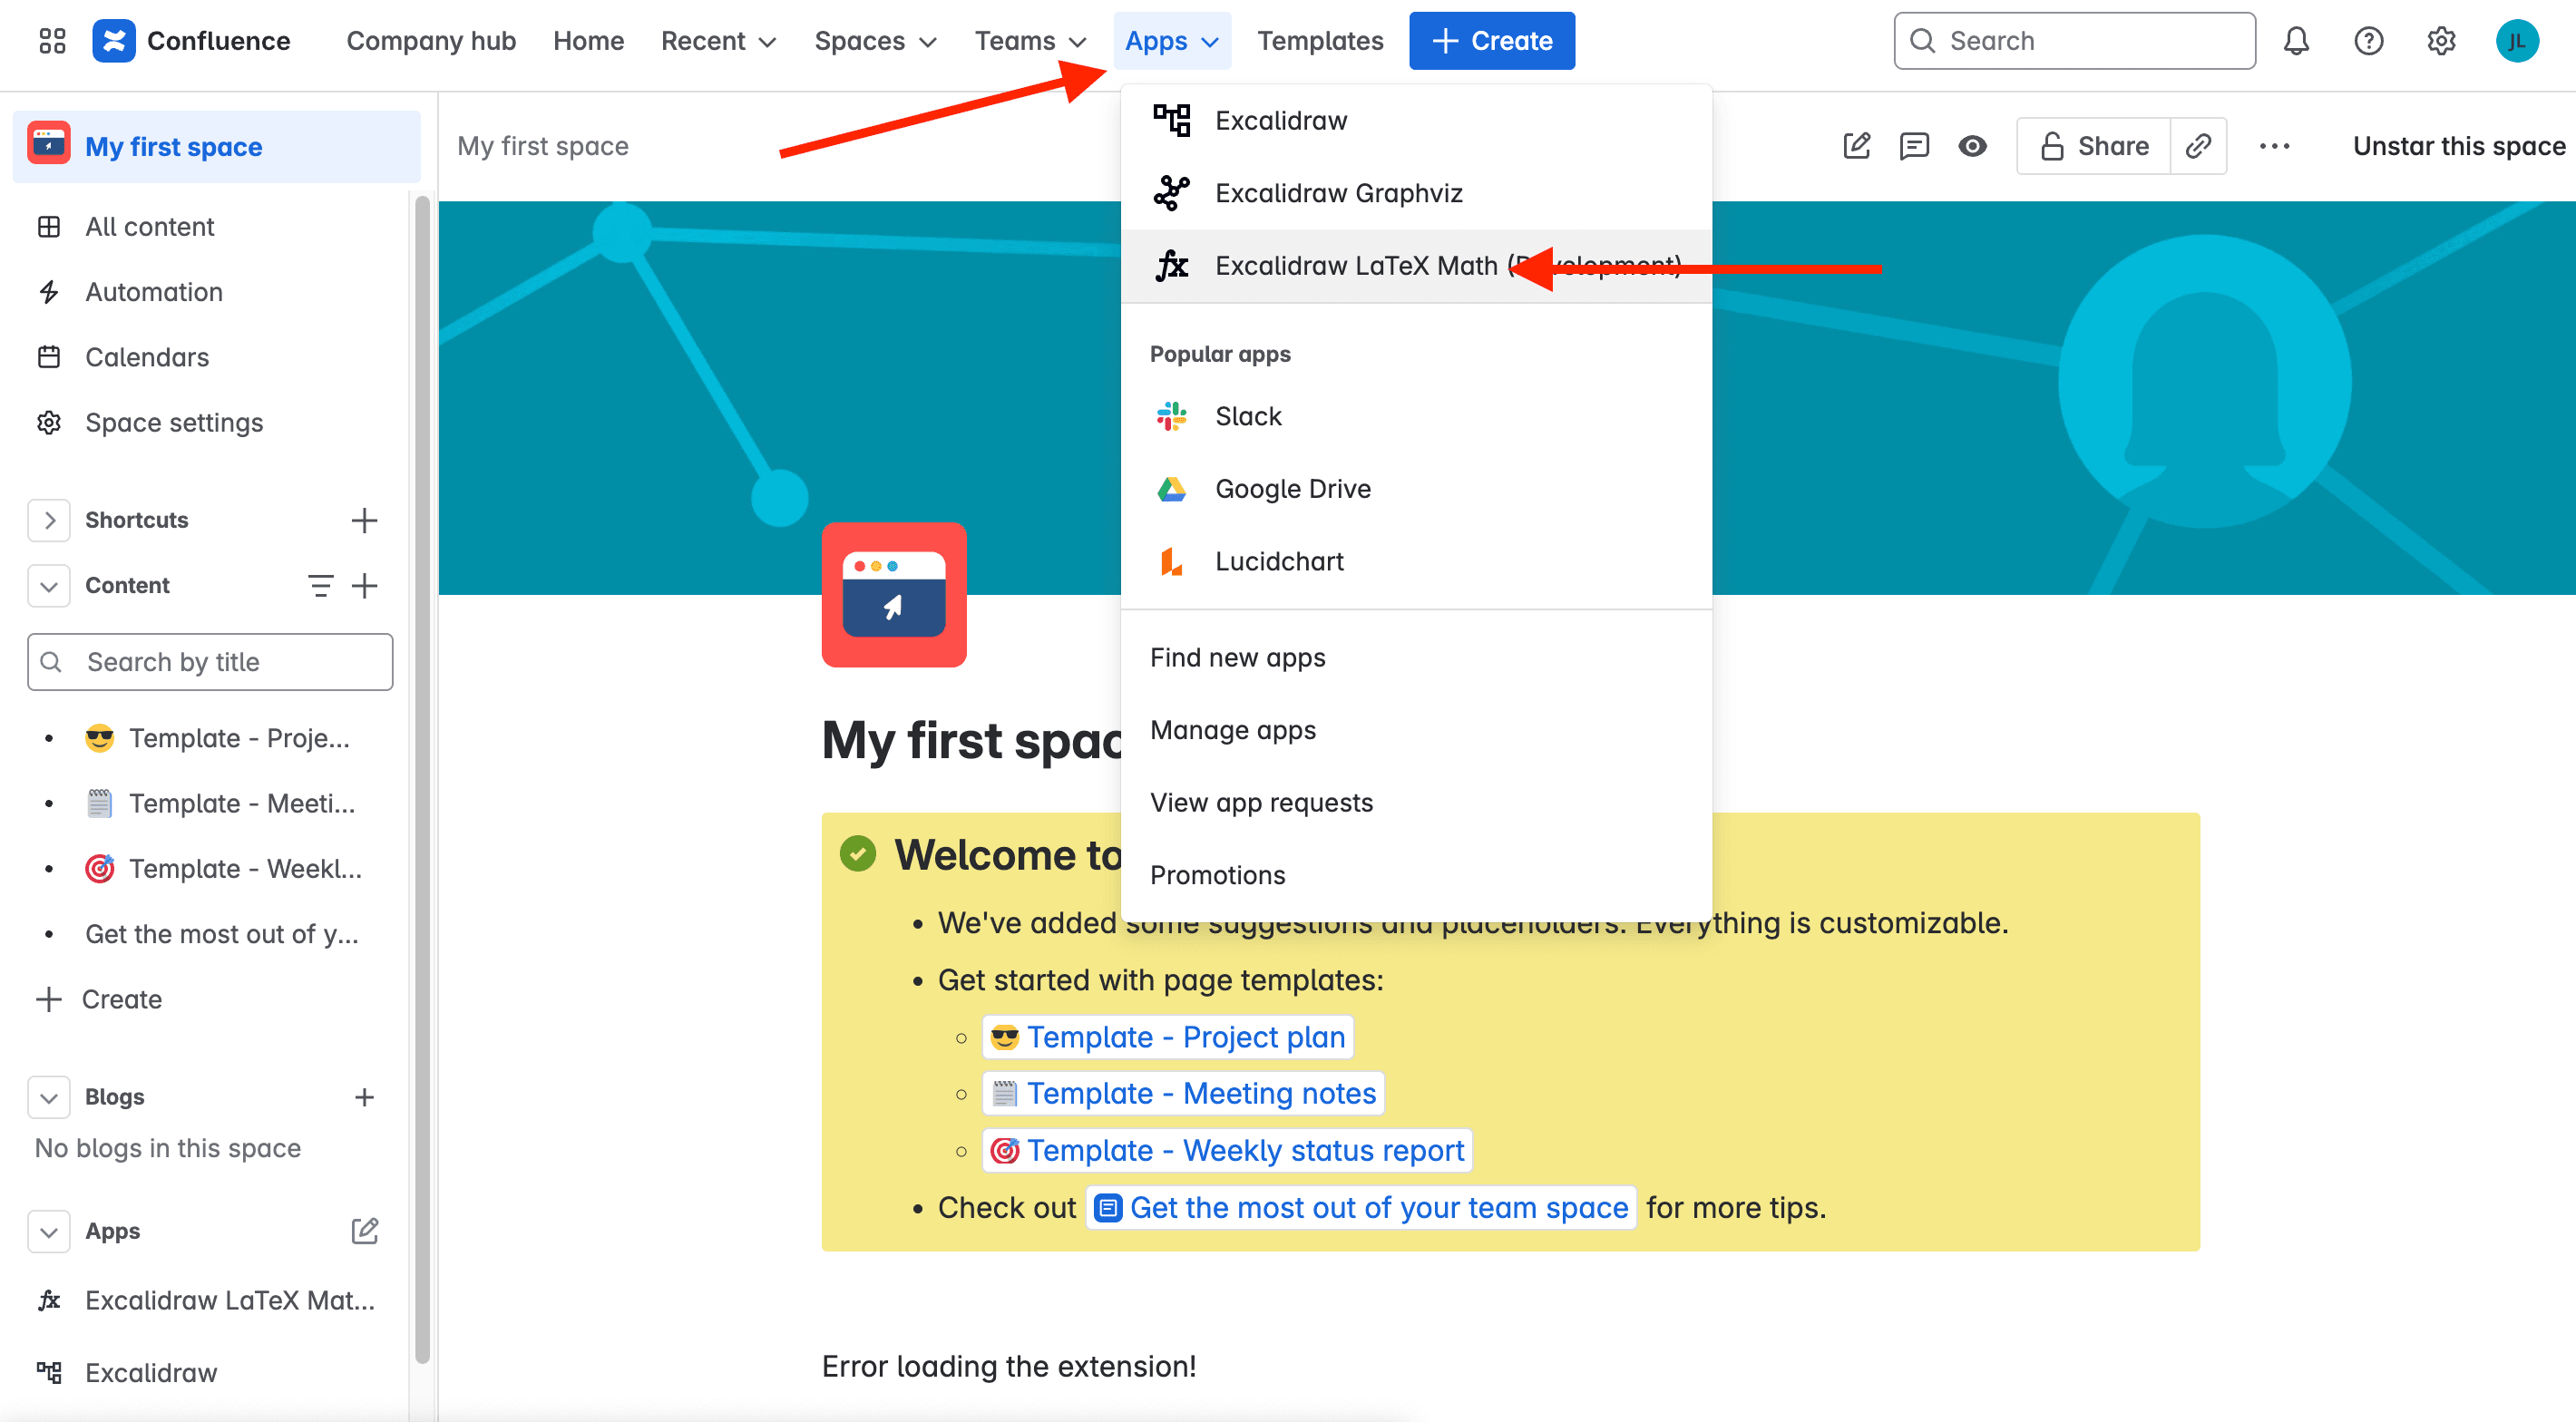Image resolution: width=2576 pixels, height=1422 pixels.
Task: Add a shortcut with the plus icon
Action: point(364,520)
